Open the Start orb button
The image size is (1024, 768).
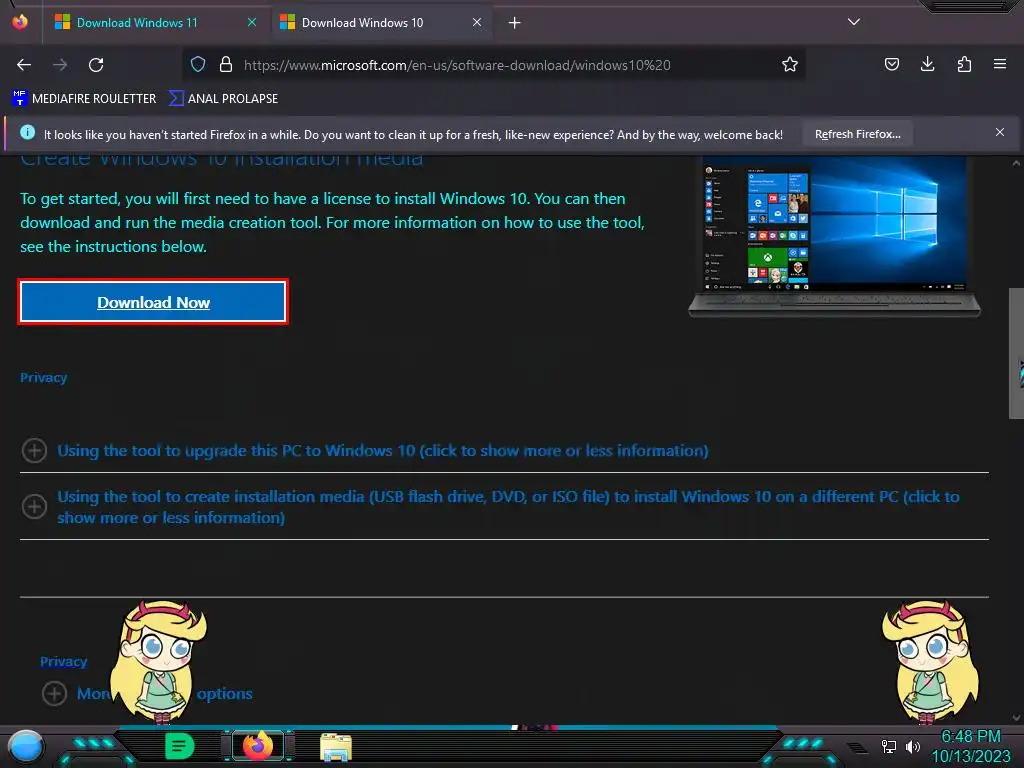click(25, 747)
